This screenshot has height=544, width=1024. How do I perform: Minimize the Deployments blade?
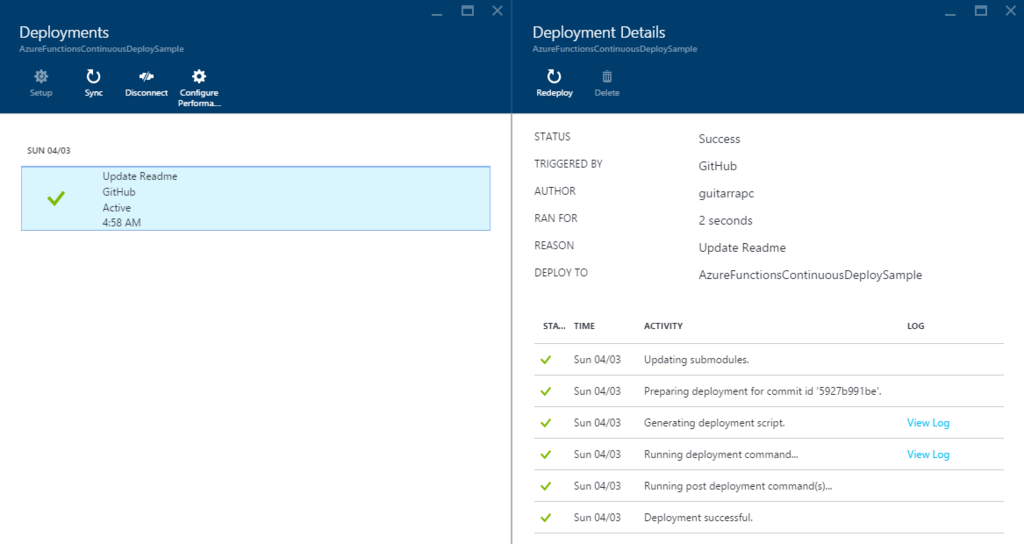click(437, 12)
